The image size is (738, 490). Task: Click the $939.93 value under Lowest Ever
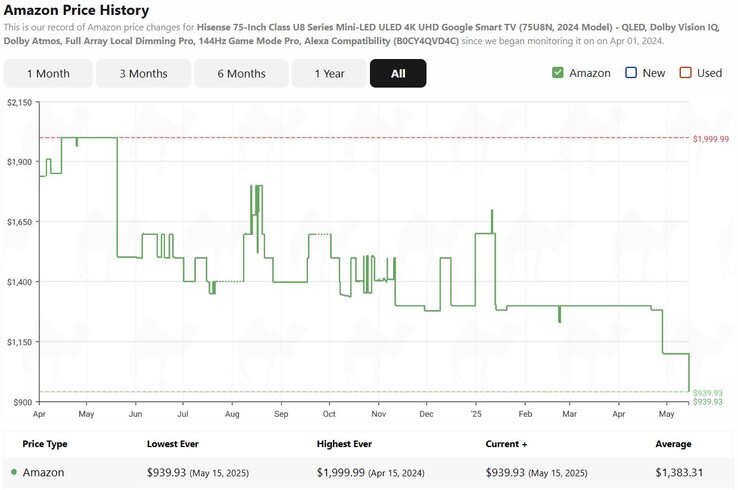(166, 473)
